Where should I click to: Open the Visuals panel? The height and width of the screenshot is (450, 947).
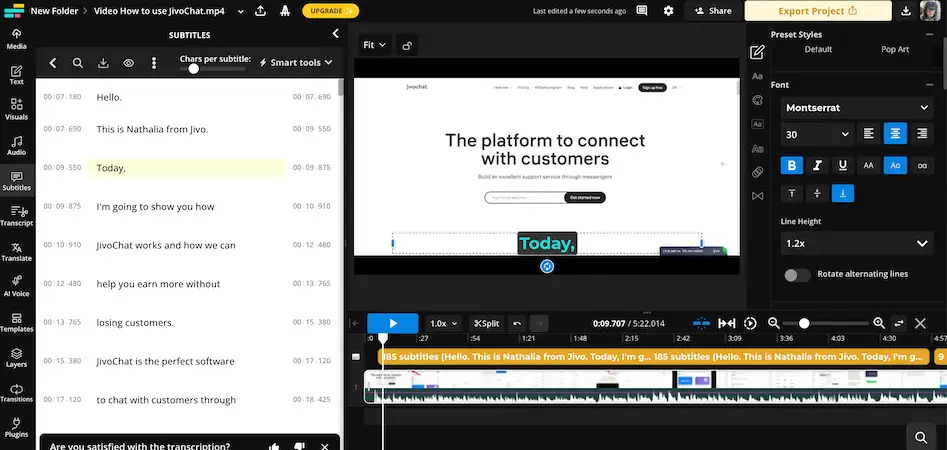coord(16,110)
